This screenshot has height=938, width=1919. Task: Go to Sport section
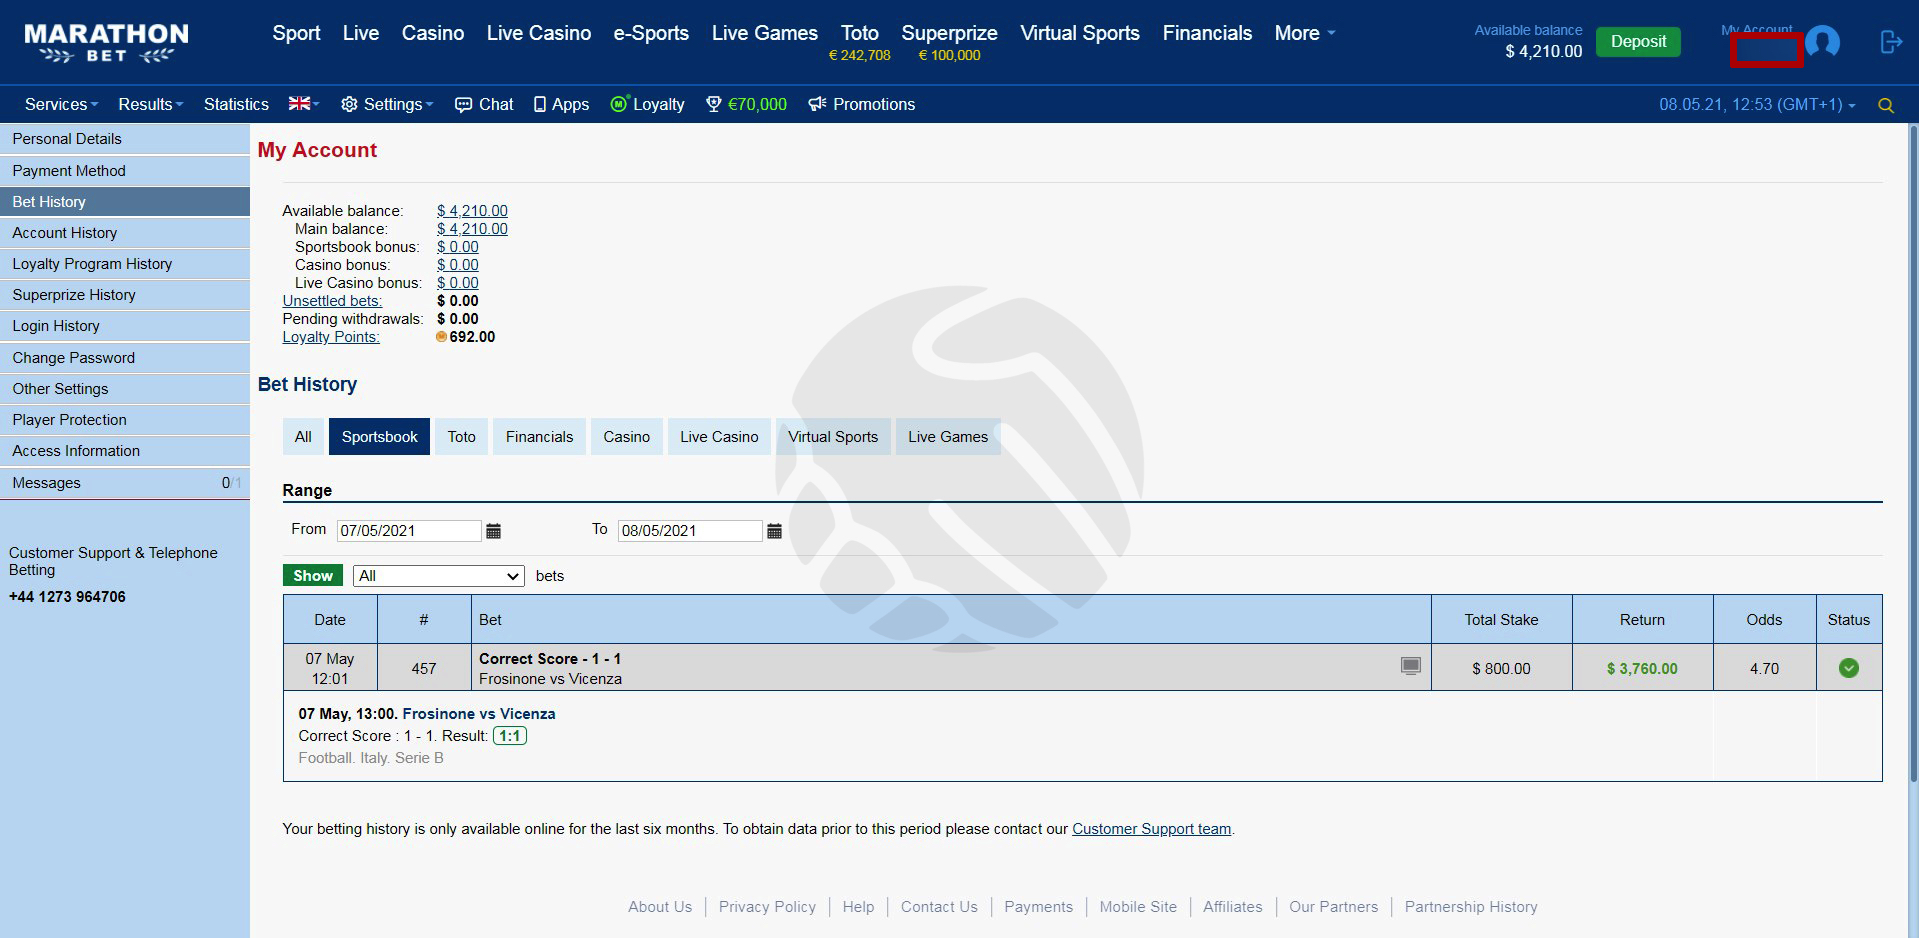pyautogui.click(x=296, y=33)
